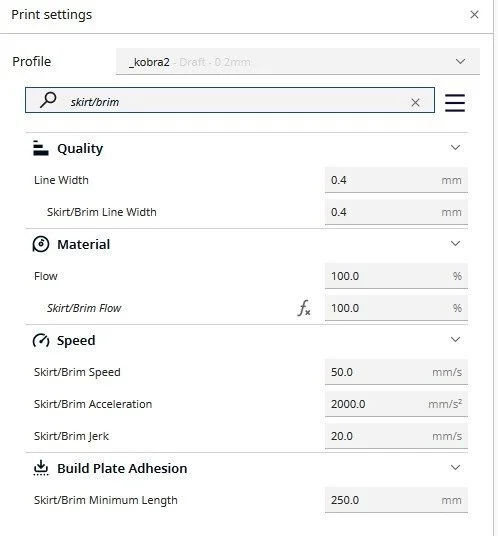Edit the Skirt/Brim Line Width field
This screenshot has width=498, height=536.
click(x=396, y=212)
